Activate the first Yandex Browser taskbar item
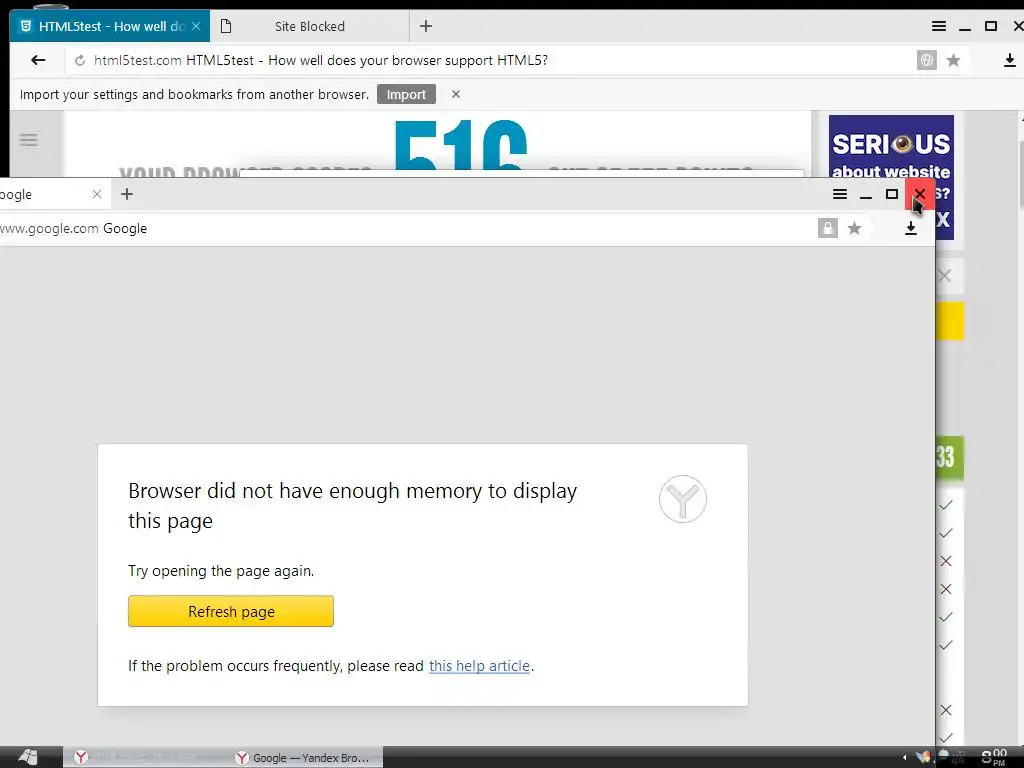Screen dimensions: 1024x768 point(146,758)
